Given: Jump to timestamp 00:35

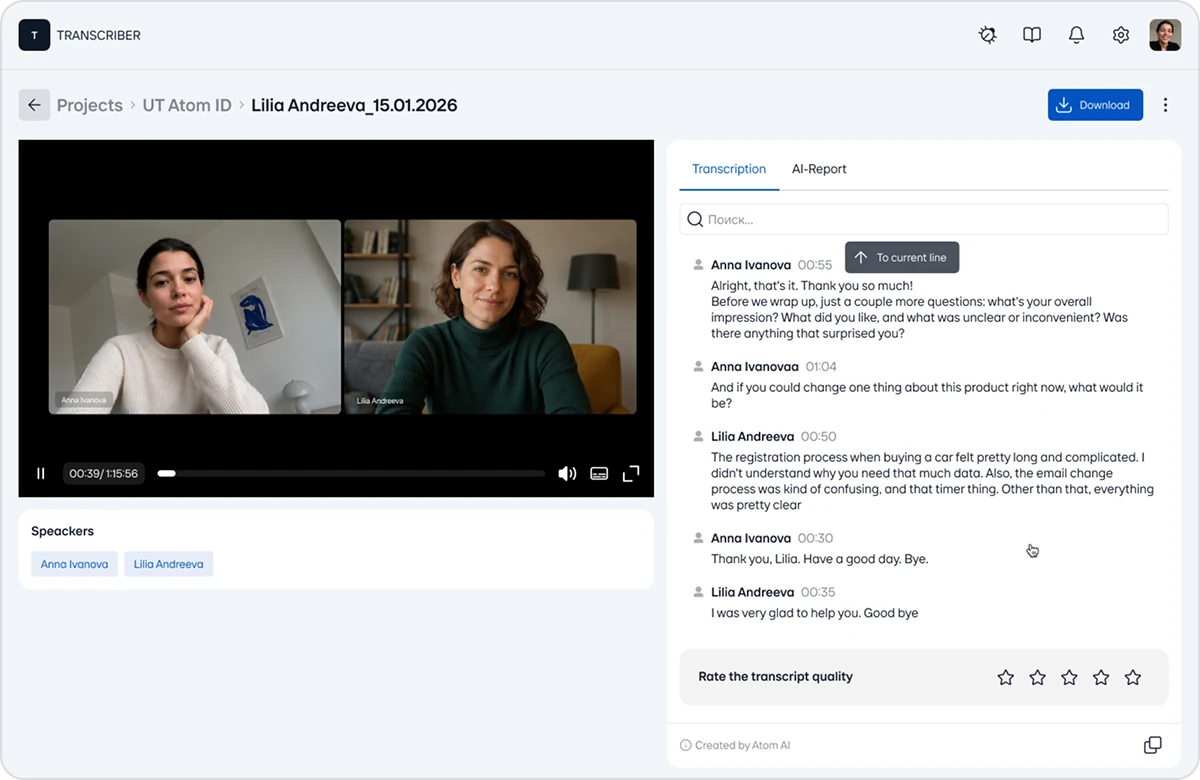Looking at the screenshot, I should click(818, 592).
